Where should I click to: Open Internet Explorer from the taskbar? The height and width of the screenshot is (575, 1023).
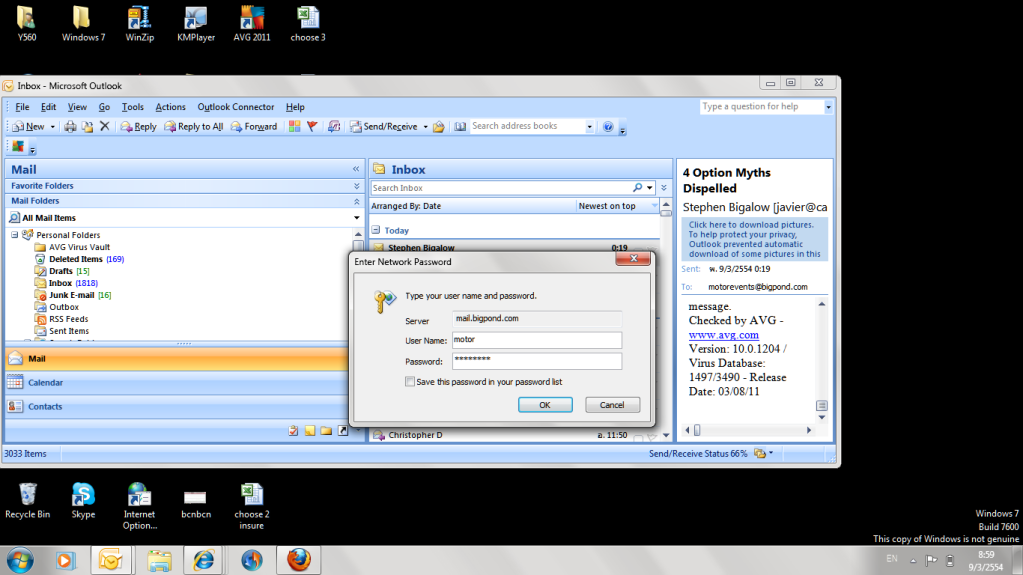[x=204, y=560]
